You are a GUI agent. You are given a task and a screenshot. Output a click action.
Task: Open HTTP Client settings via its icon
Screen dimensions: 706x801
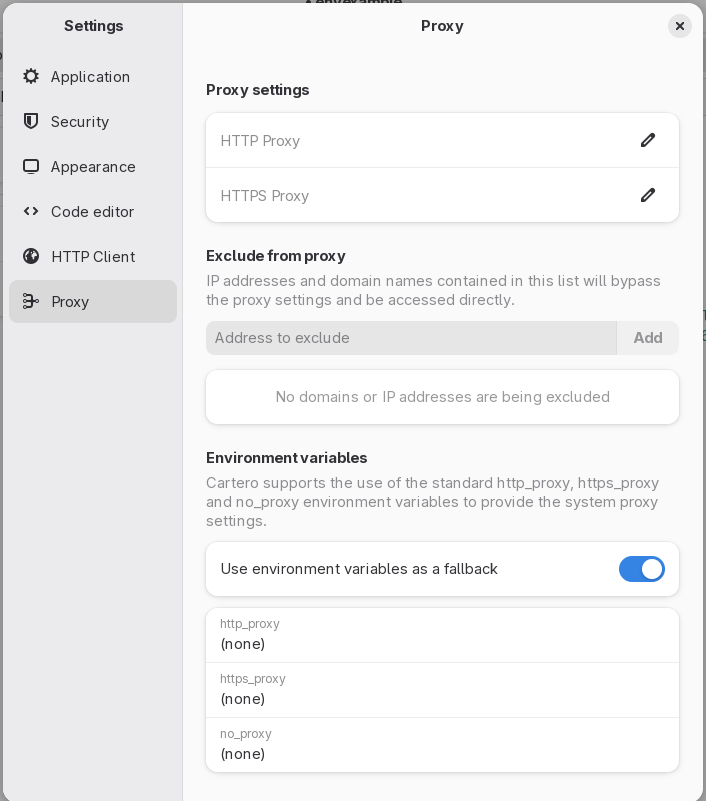click(29, 256)
